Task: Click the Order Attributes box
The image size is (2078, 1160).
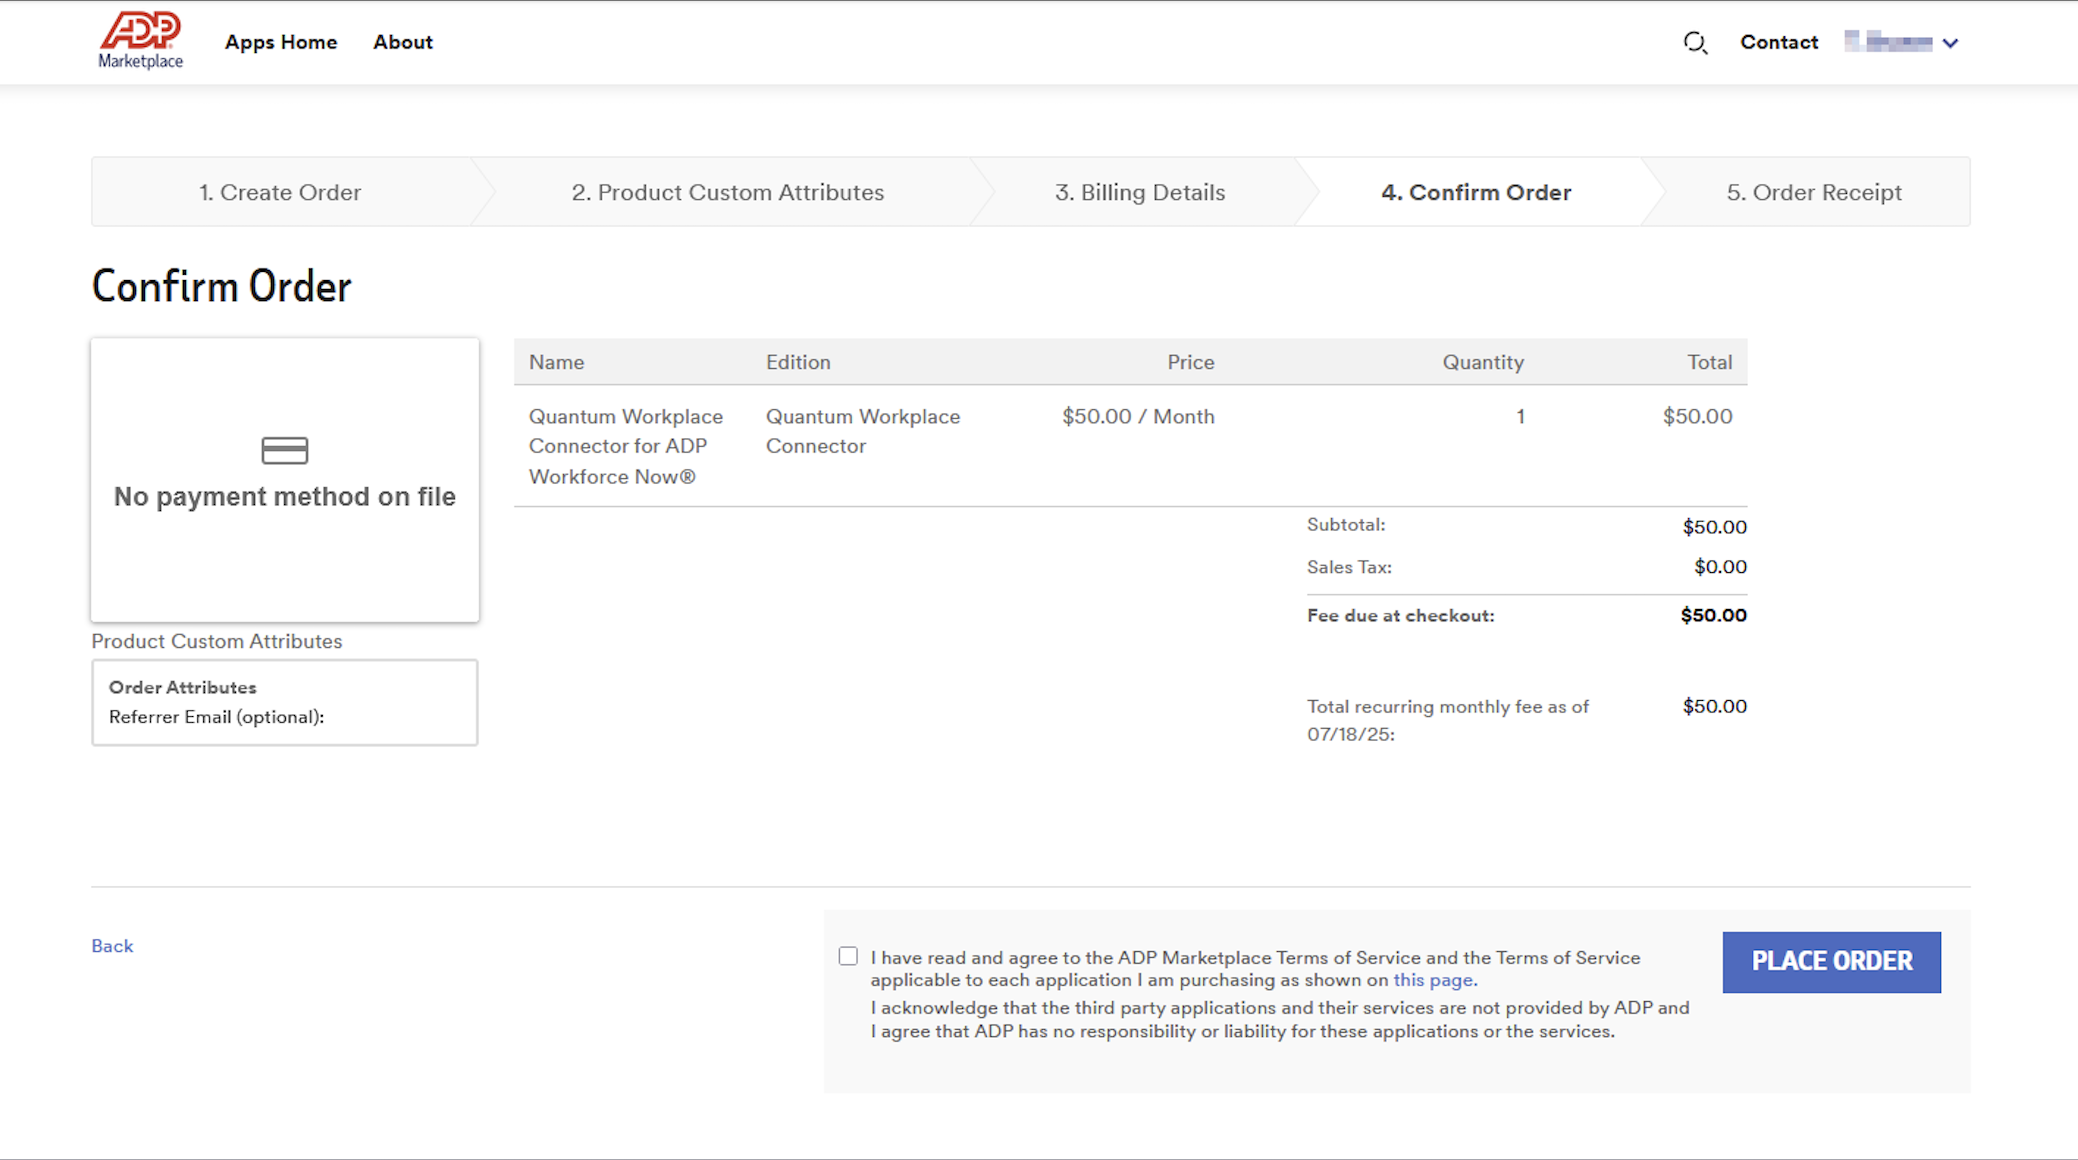Action: pyautogui.click(x=285, y=702)
